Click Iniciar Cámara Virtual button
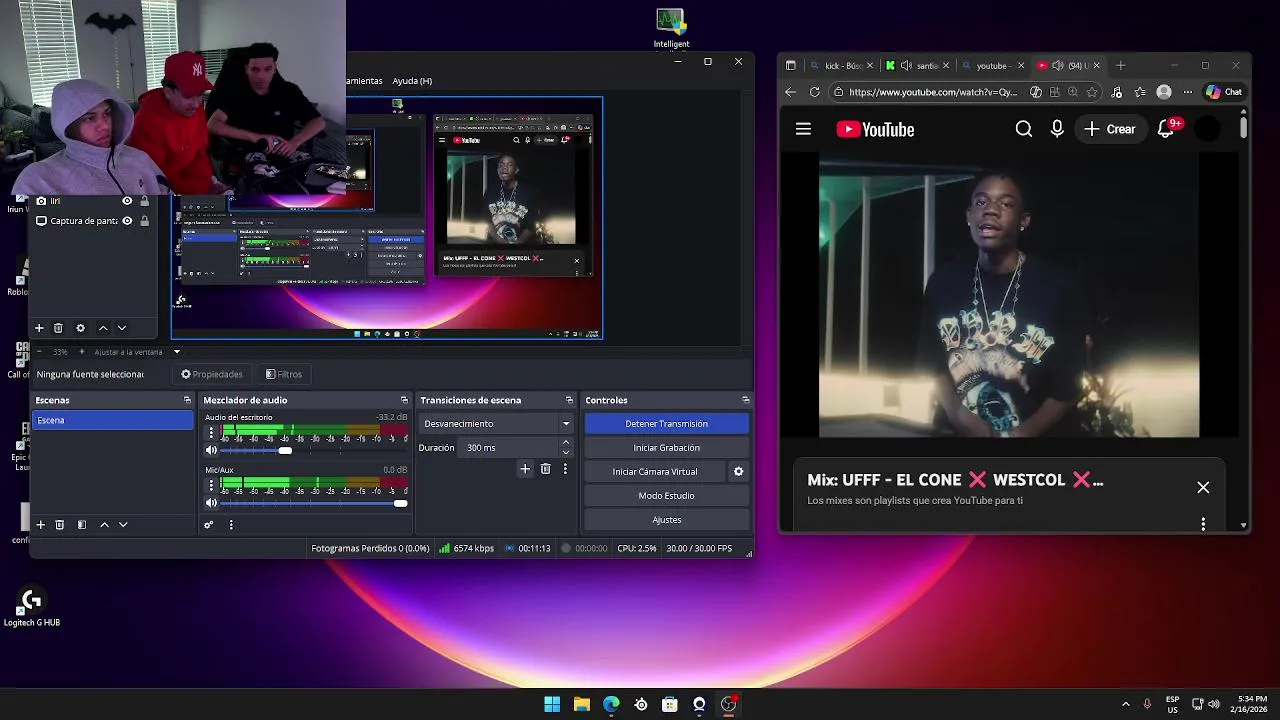1280x720 pixels. pos(655,472)
